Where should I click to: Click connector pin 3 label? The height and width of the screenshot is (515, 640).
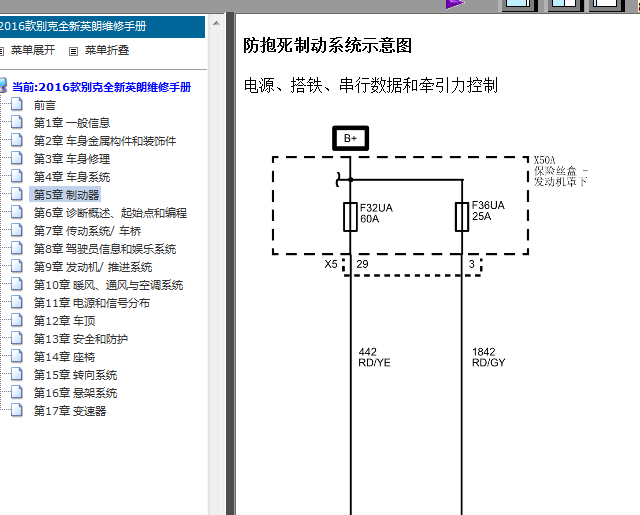click(x=471, y=264)
